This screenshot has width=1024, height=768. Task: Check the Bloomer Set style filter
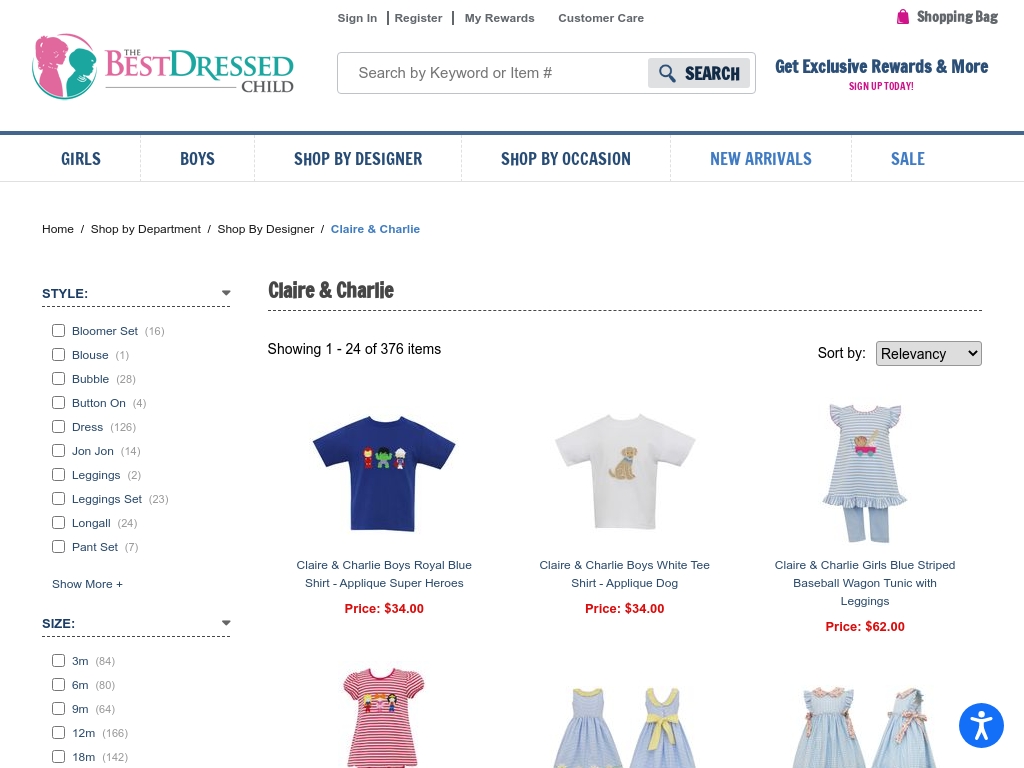click(59, 330)
